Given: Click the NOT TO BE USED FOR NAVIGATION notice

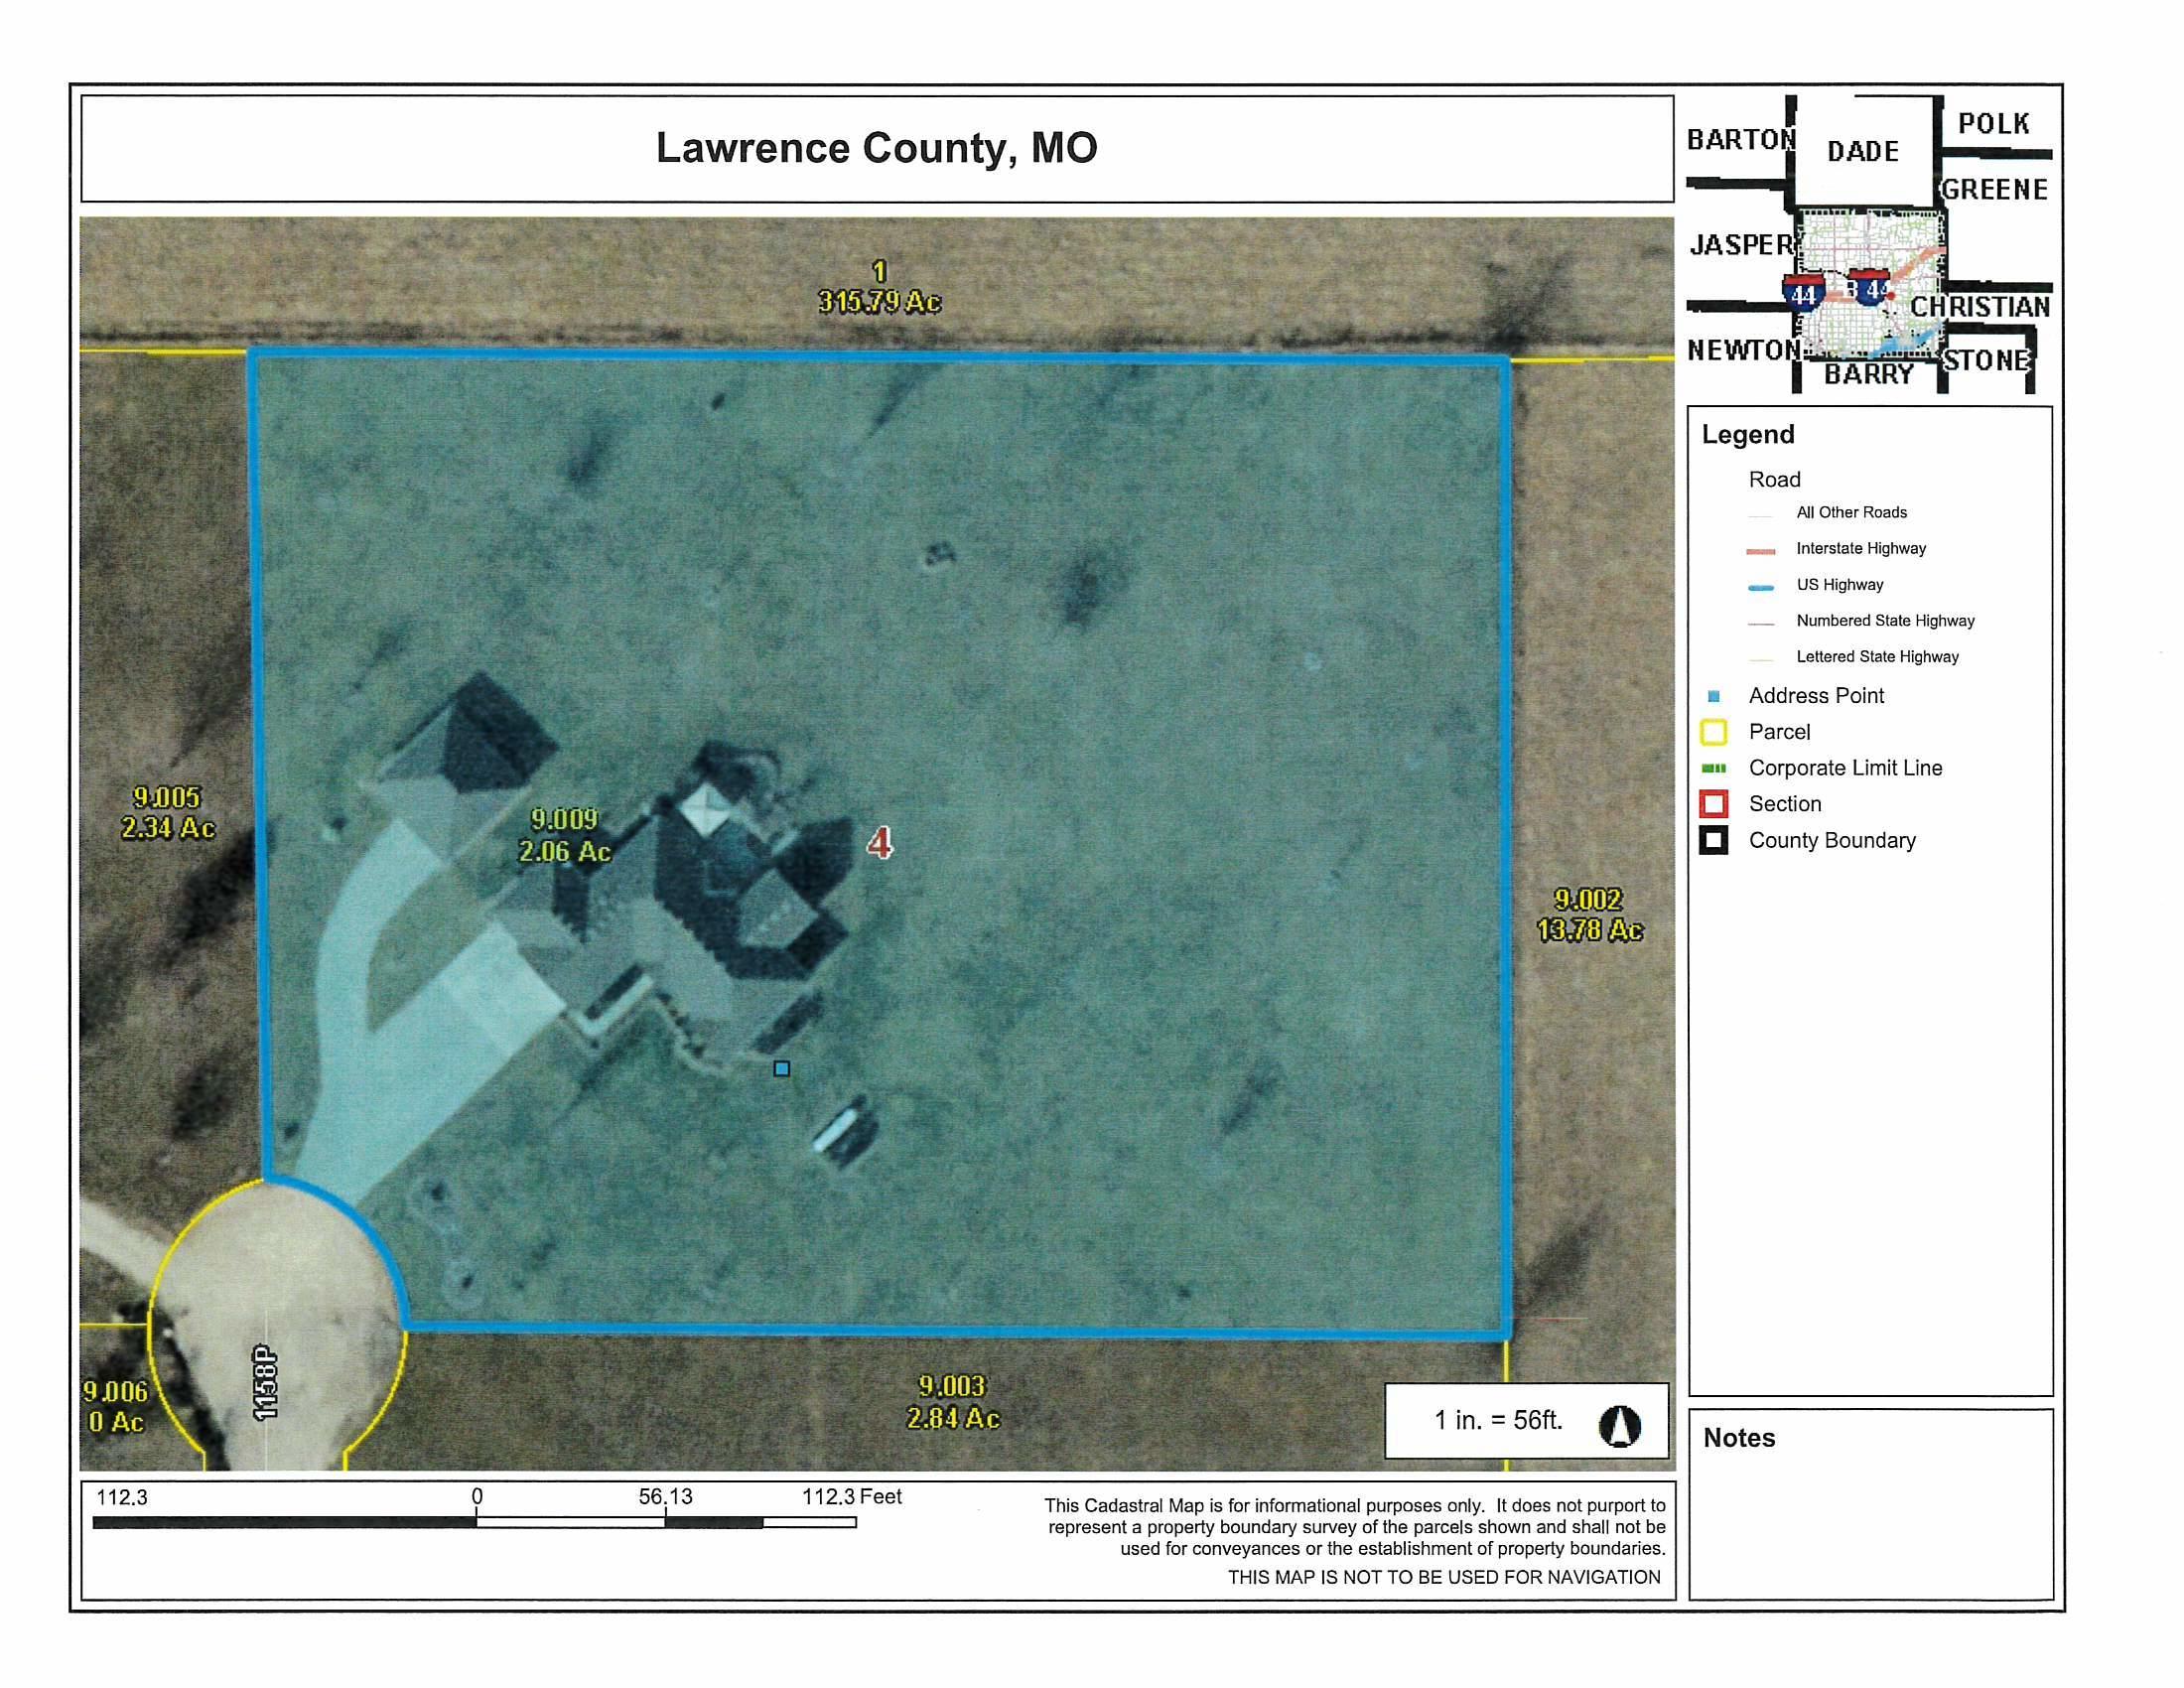Looking at the screenshot, I should pyautogui.click(x=1444, y=1577).
